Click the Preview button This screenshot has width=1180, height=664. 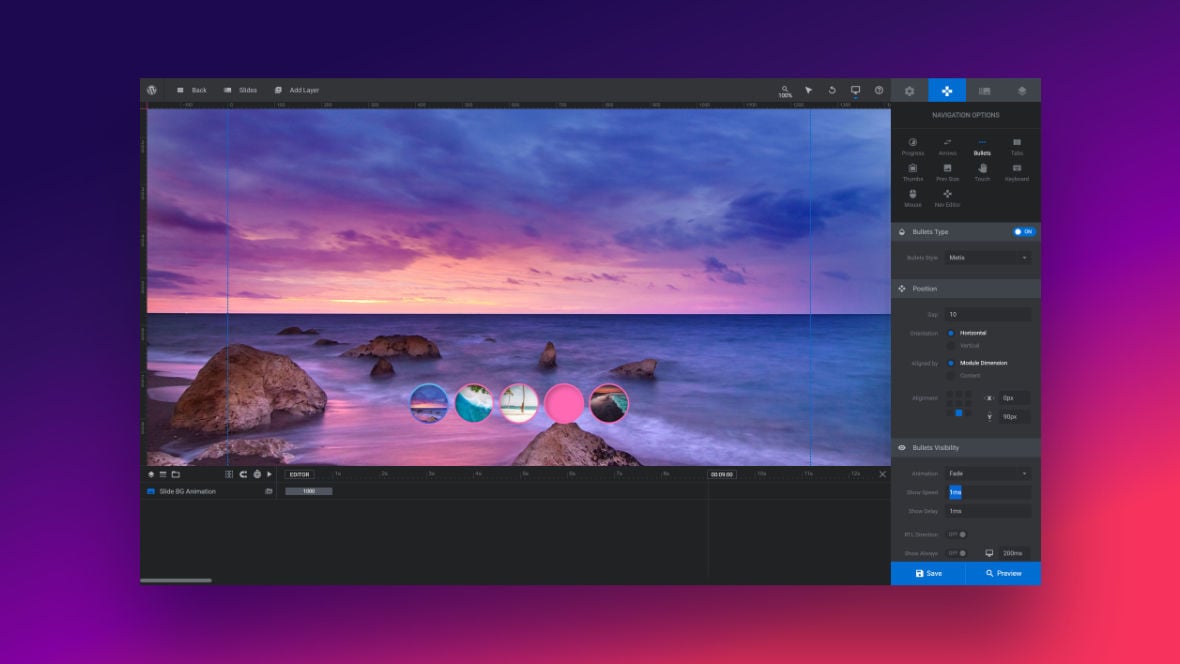click(1003, 574)
